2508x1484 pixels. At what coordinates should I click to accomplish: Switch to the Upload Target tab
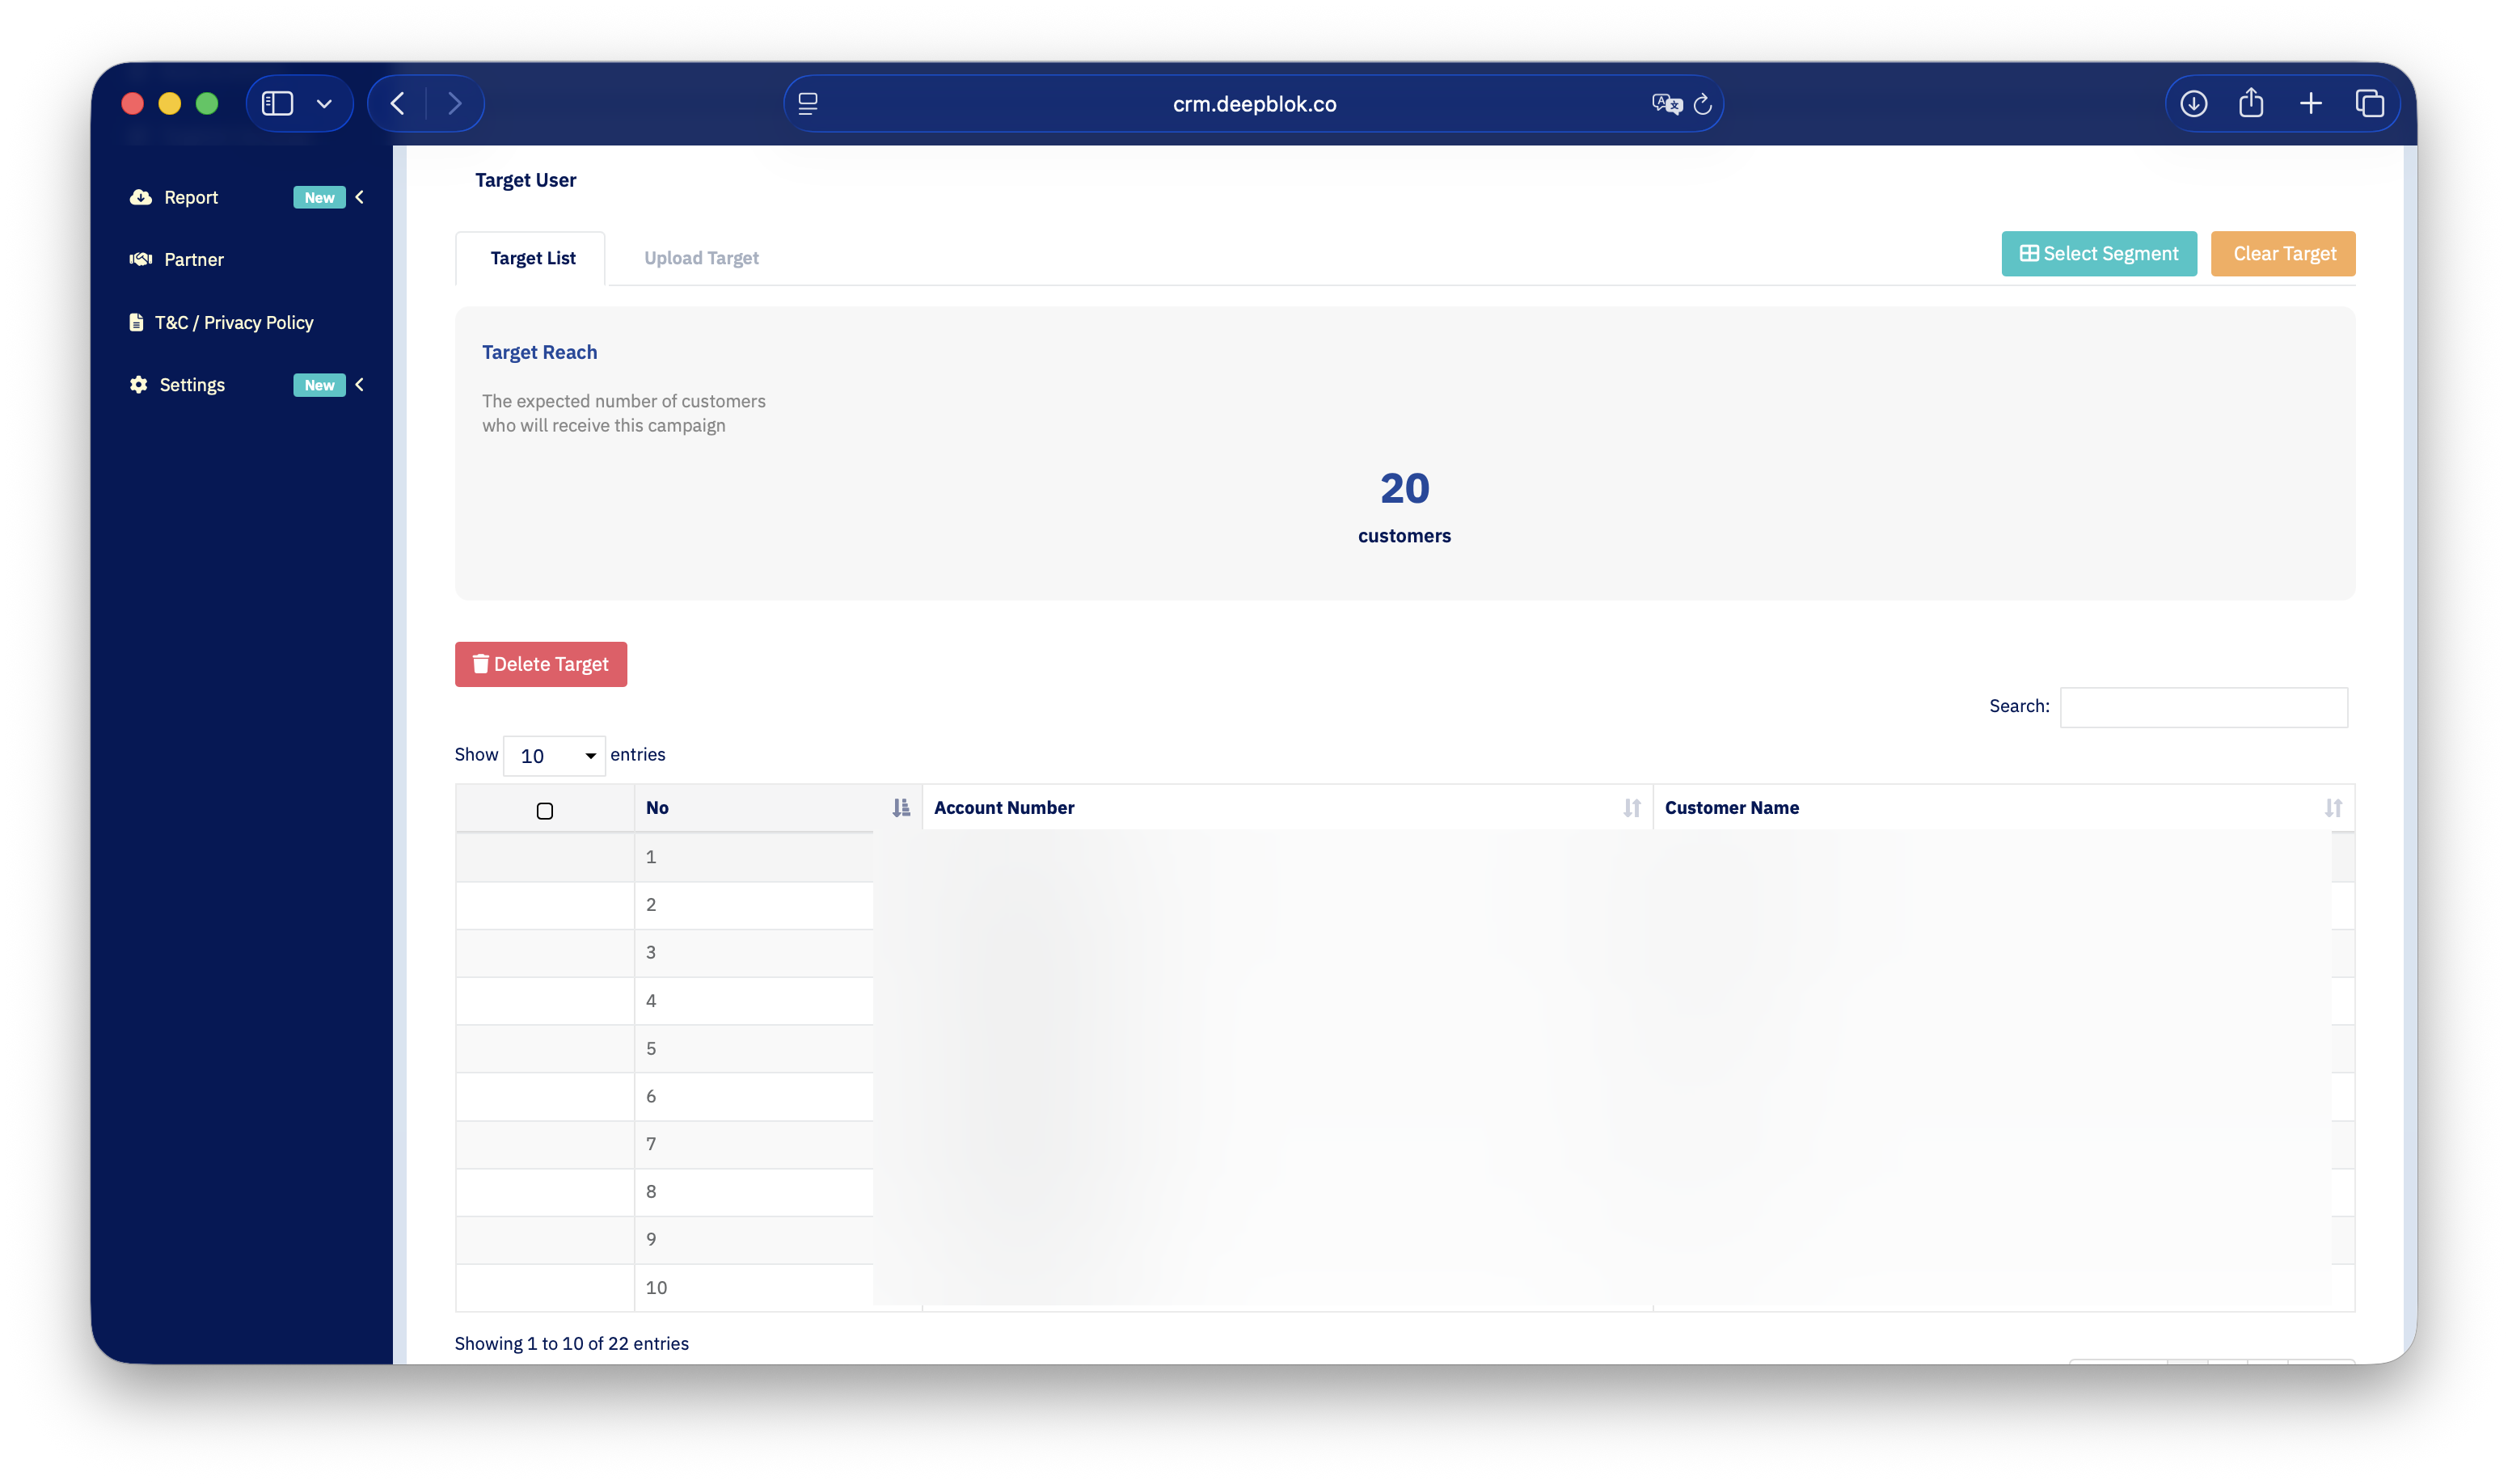click(x=701, y=258)
